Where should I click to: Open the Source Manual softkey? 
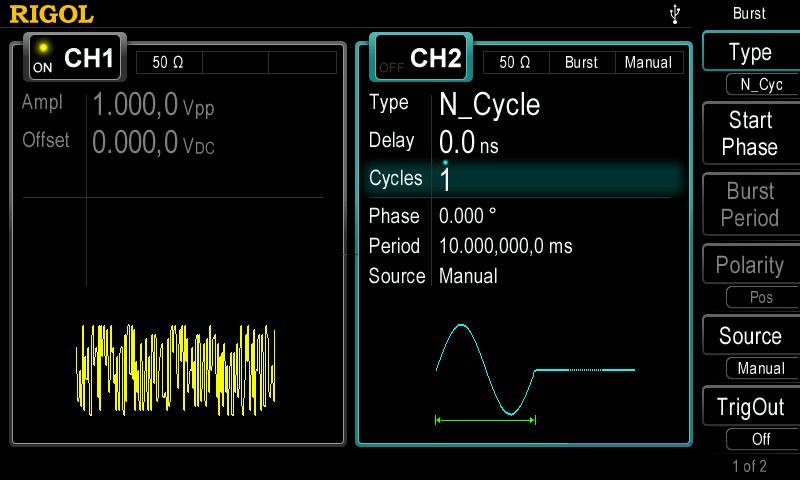(x=749, y=350)
